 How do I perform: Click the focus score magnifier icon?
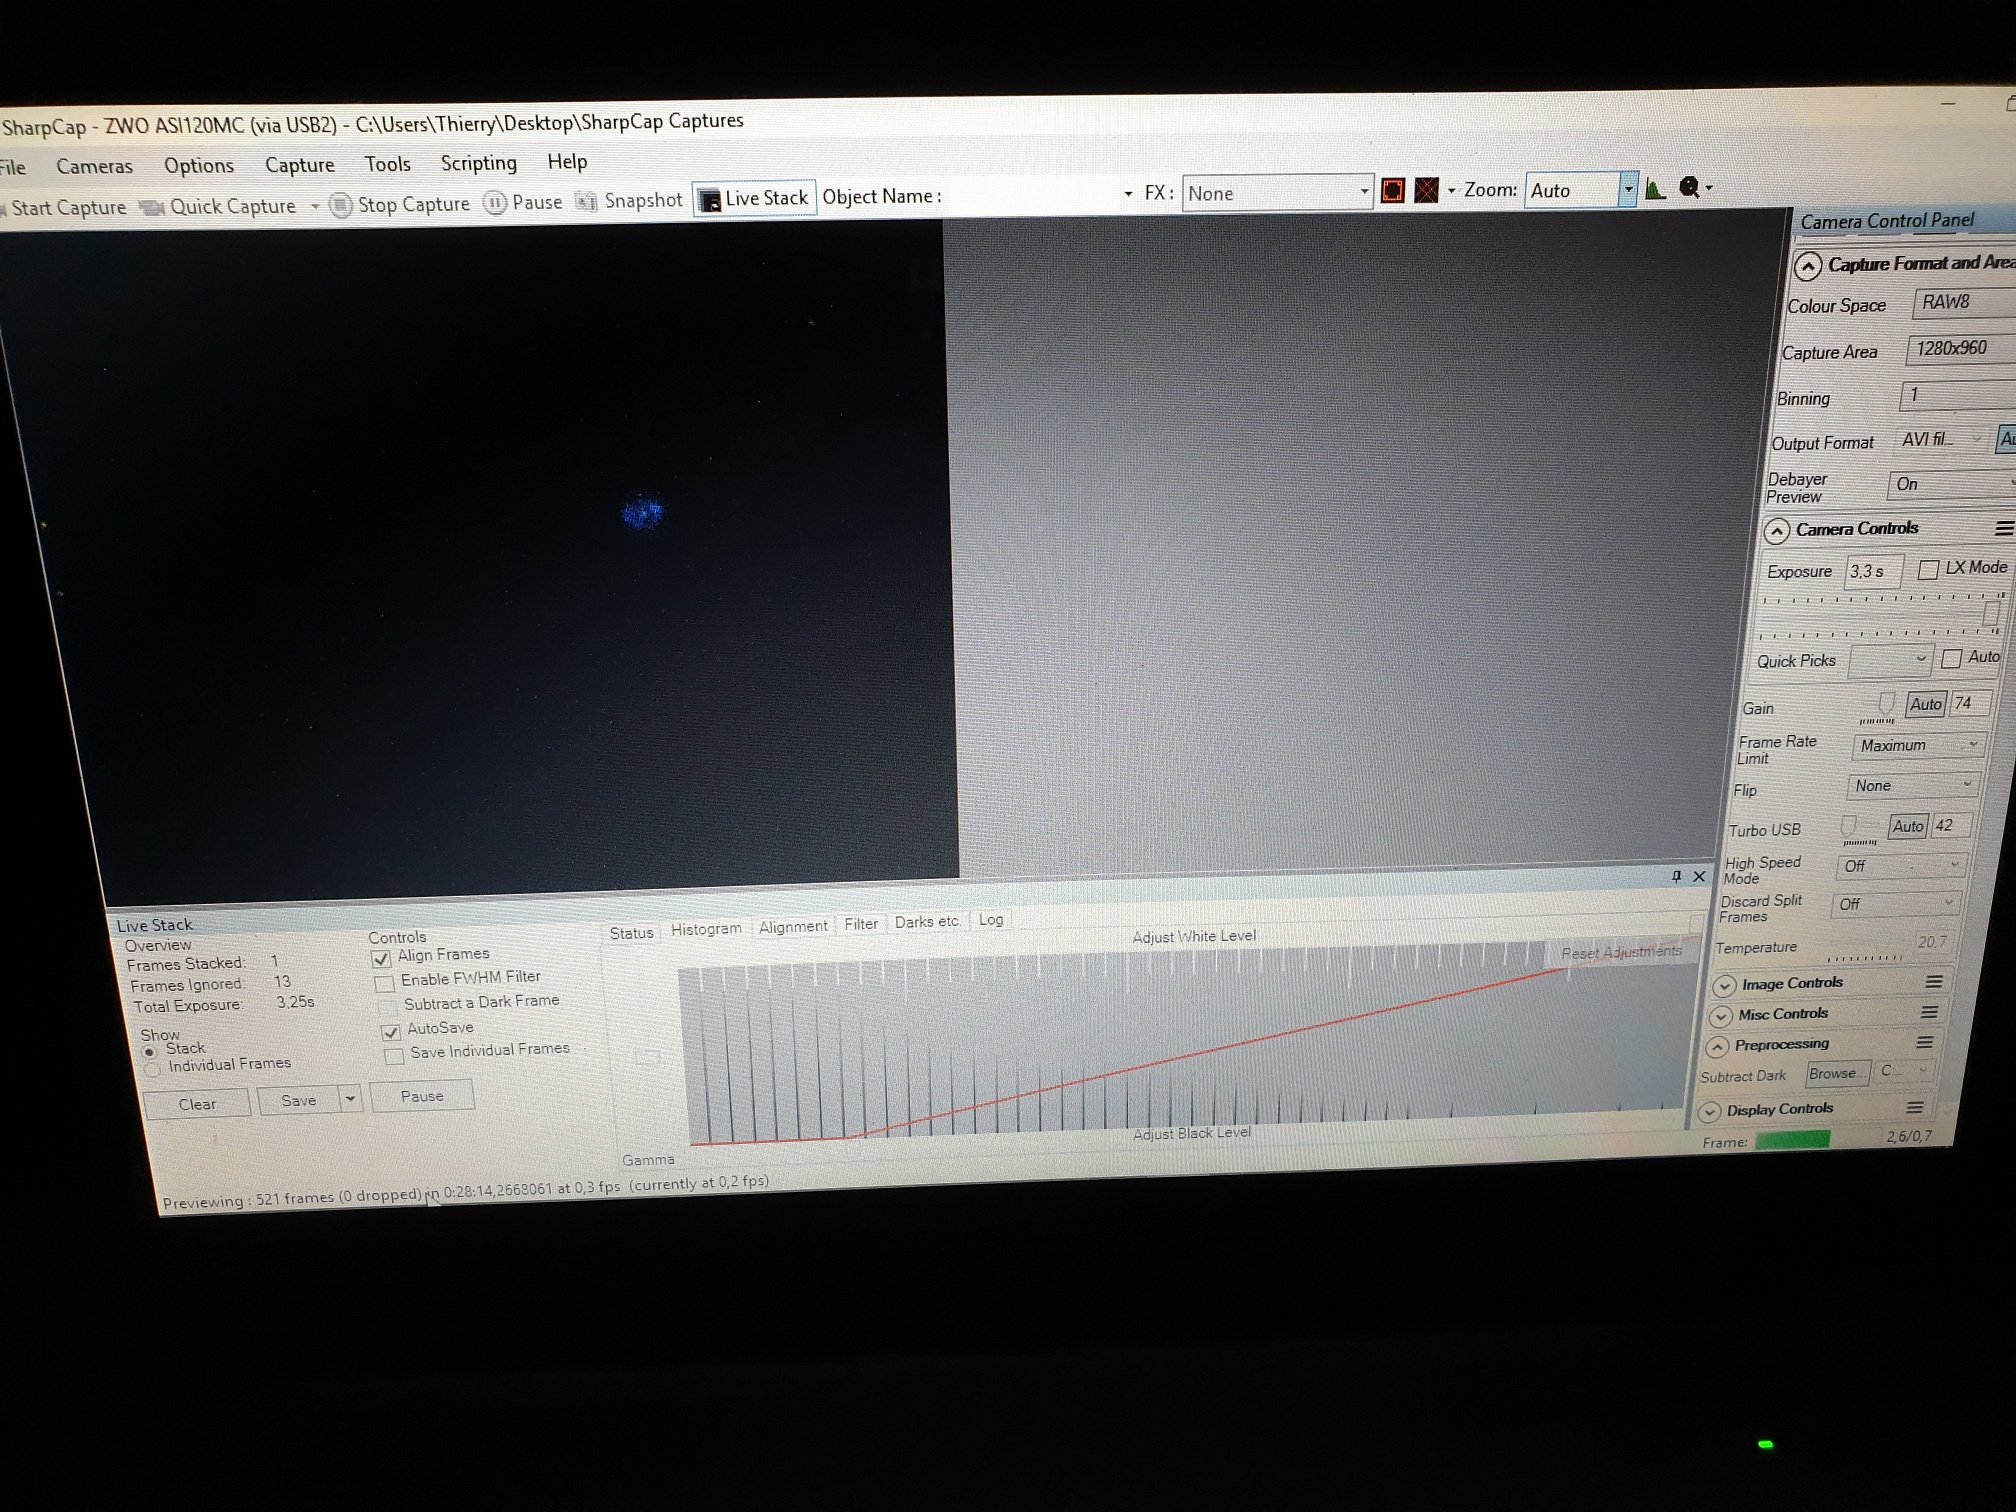tap(1690, 187)
